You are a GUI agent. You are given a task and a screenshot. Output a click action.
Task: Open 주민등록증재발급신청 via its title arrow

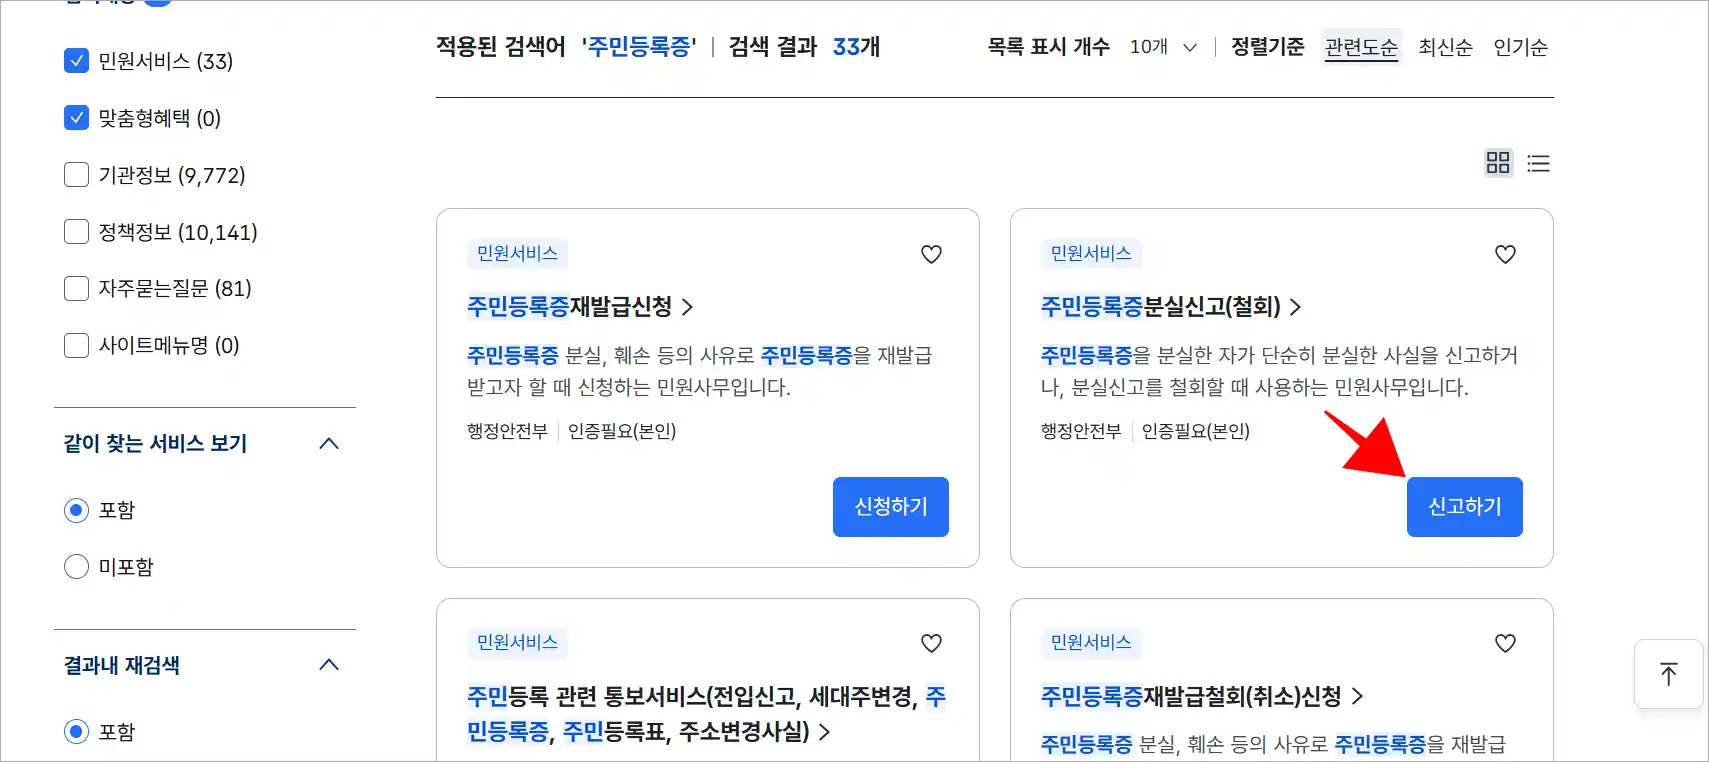click(x=687, y=308)
